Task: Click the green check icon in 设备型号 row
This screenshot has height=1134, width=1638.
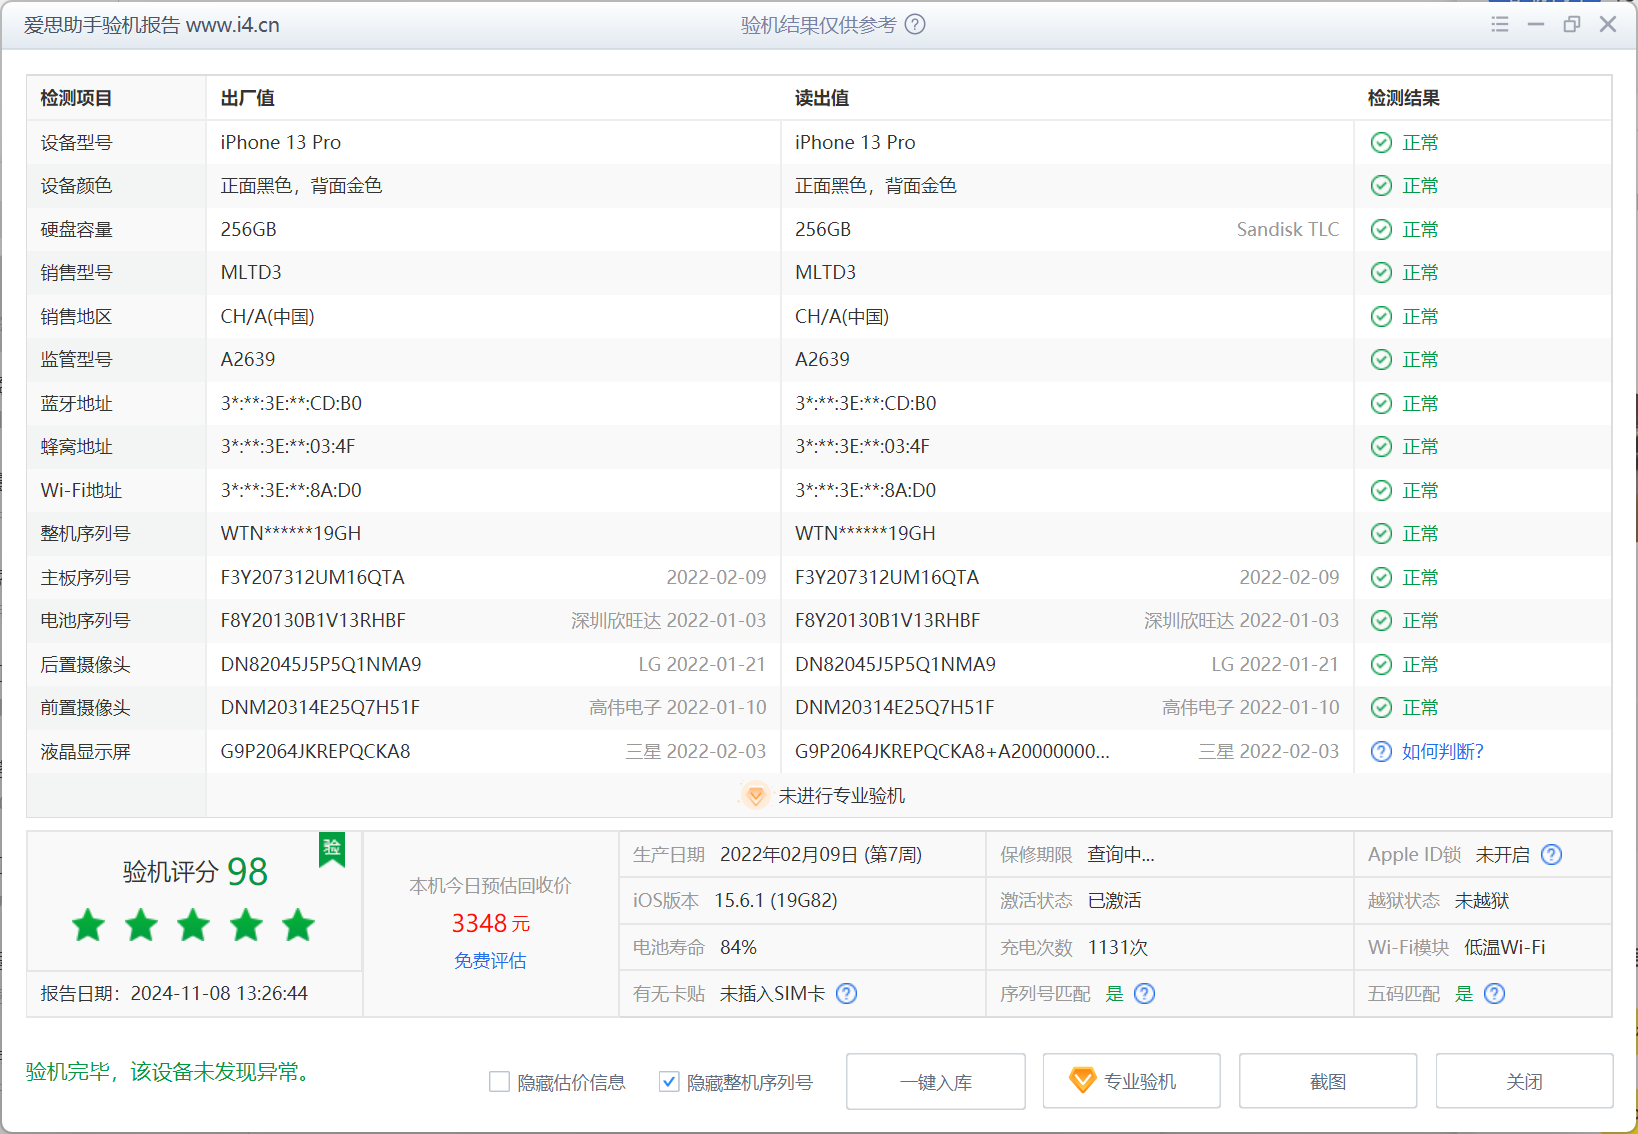Action: pyautogui.click(x=1381, y=143)
